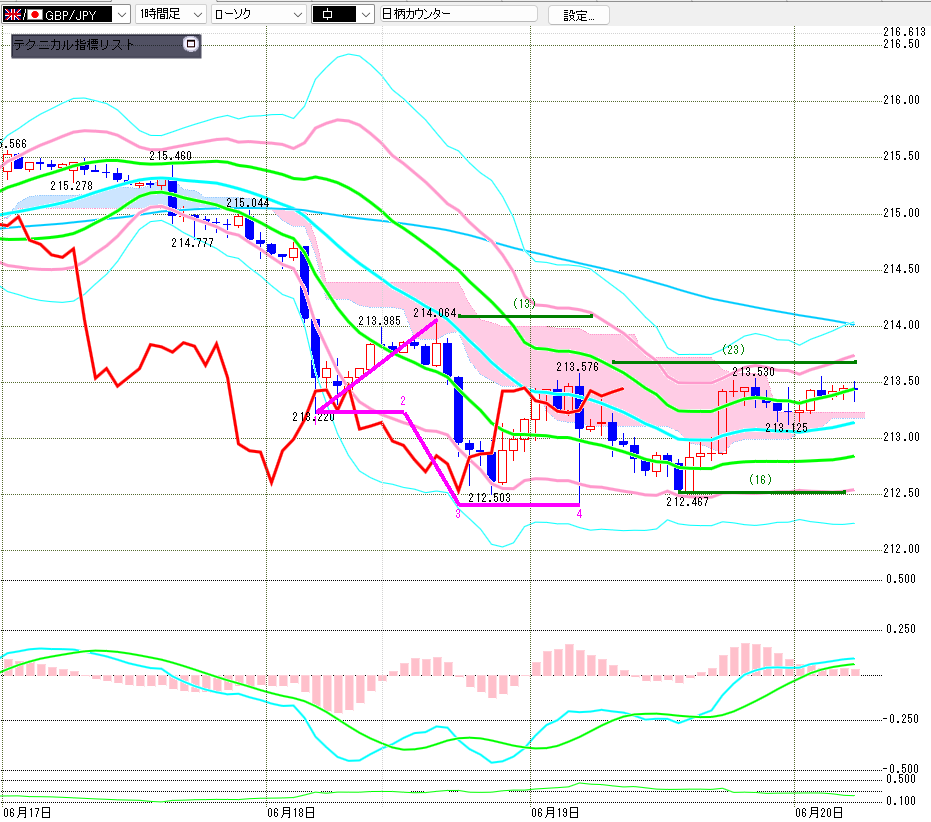Click the 215.044 price label
The height and width of the screenshot is (822, 931).
pos(248,203)
